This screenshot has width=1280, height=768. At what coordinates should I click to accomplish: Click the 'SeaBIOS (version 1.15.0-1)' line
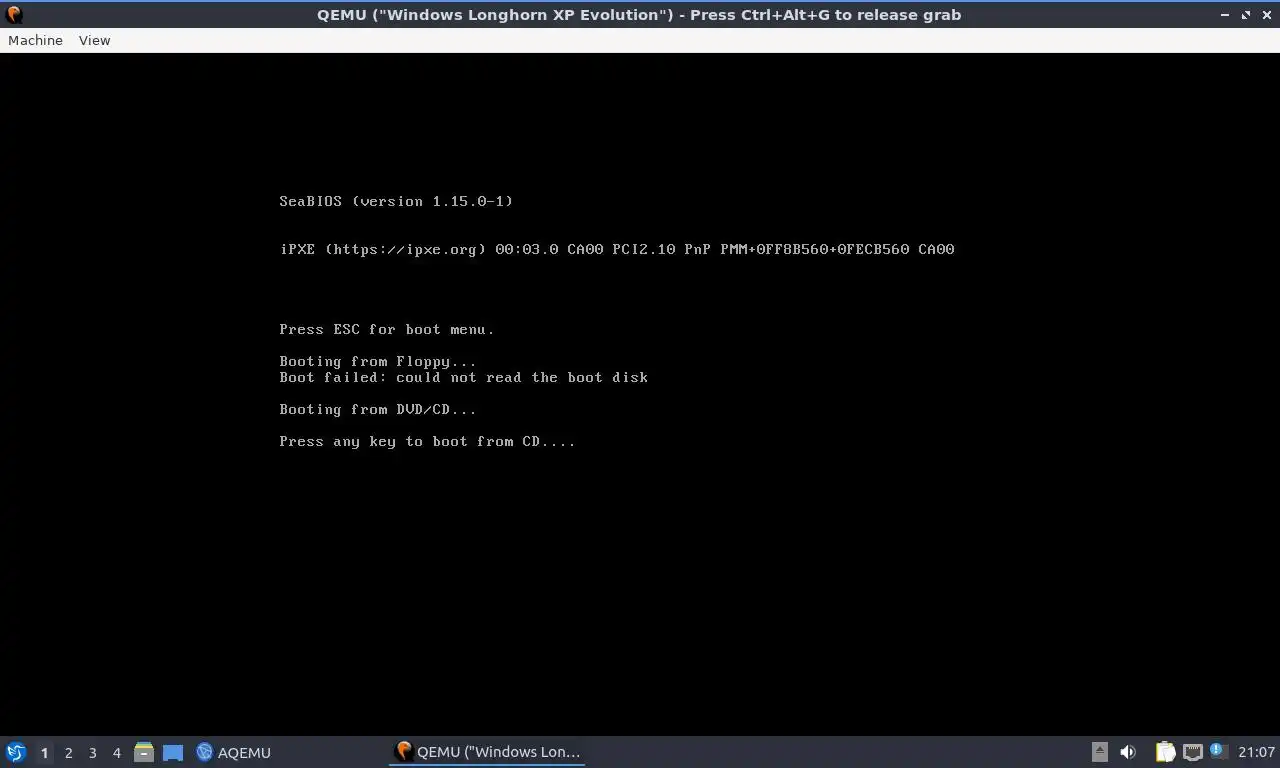[x=396, y=201]
